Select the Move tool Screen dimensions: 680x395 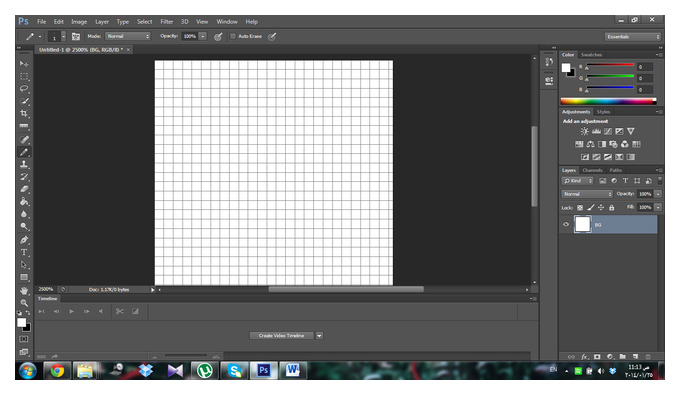24,64
